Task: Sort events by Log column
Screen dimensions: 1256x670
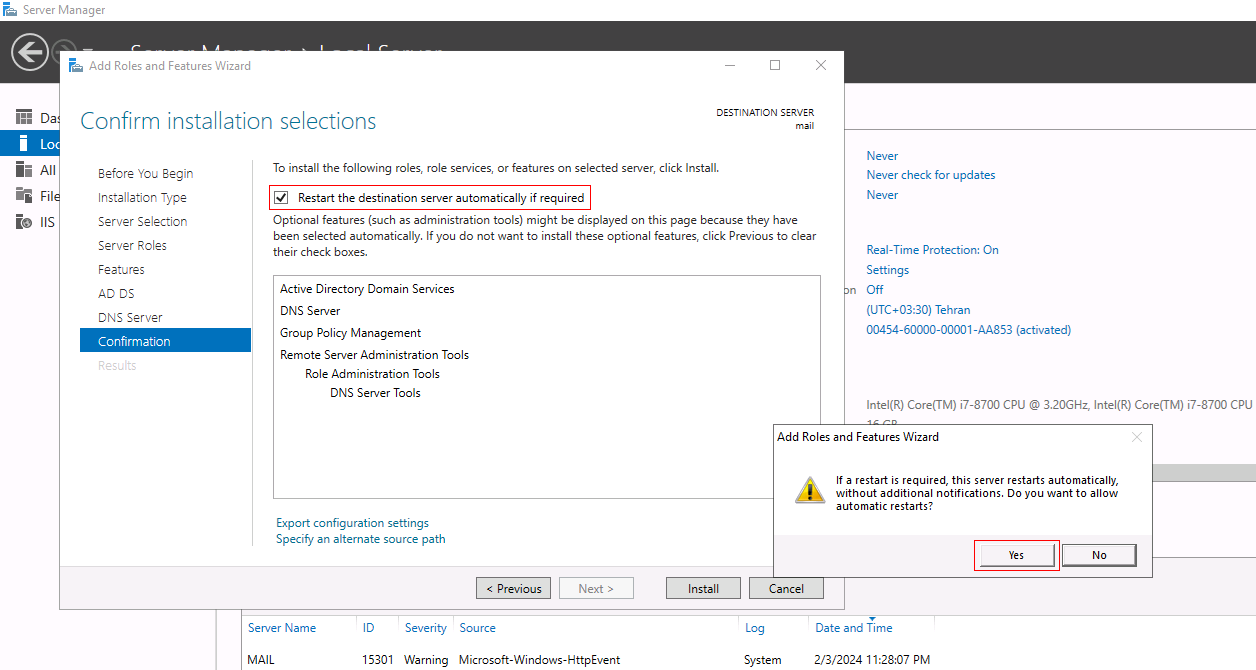Action: coord(755,628)
